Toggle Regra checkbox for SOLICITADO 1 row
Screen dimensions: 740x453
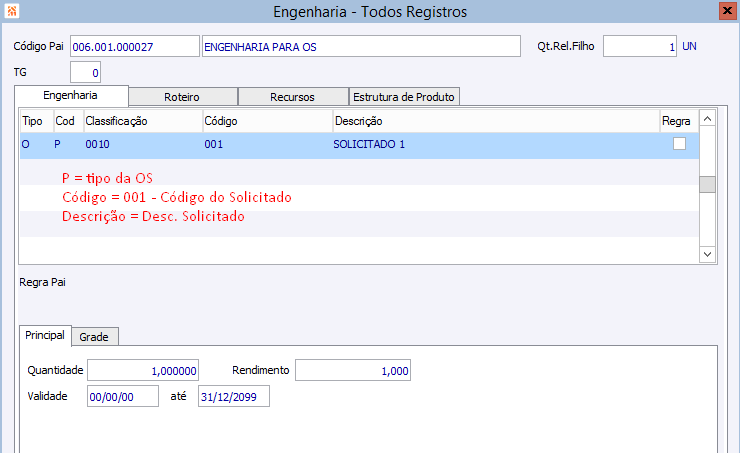(679, 143)
